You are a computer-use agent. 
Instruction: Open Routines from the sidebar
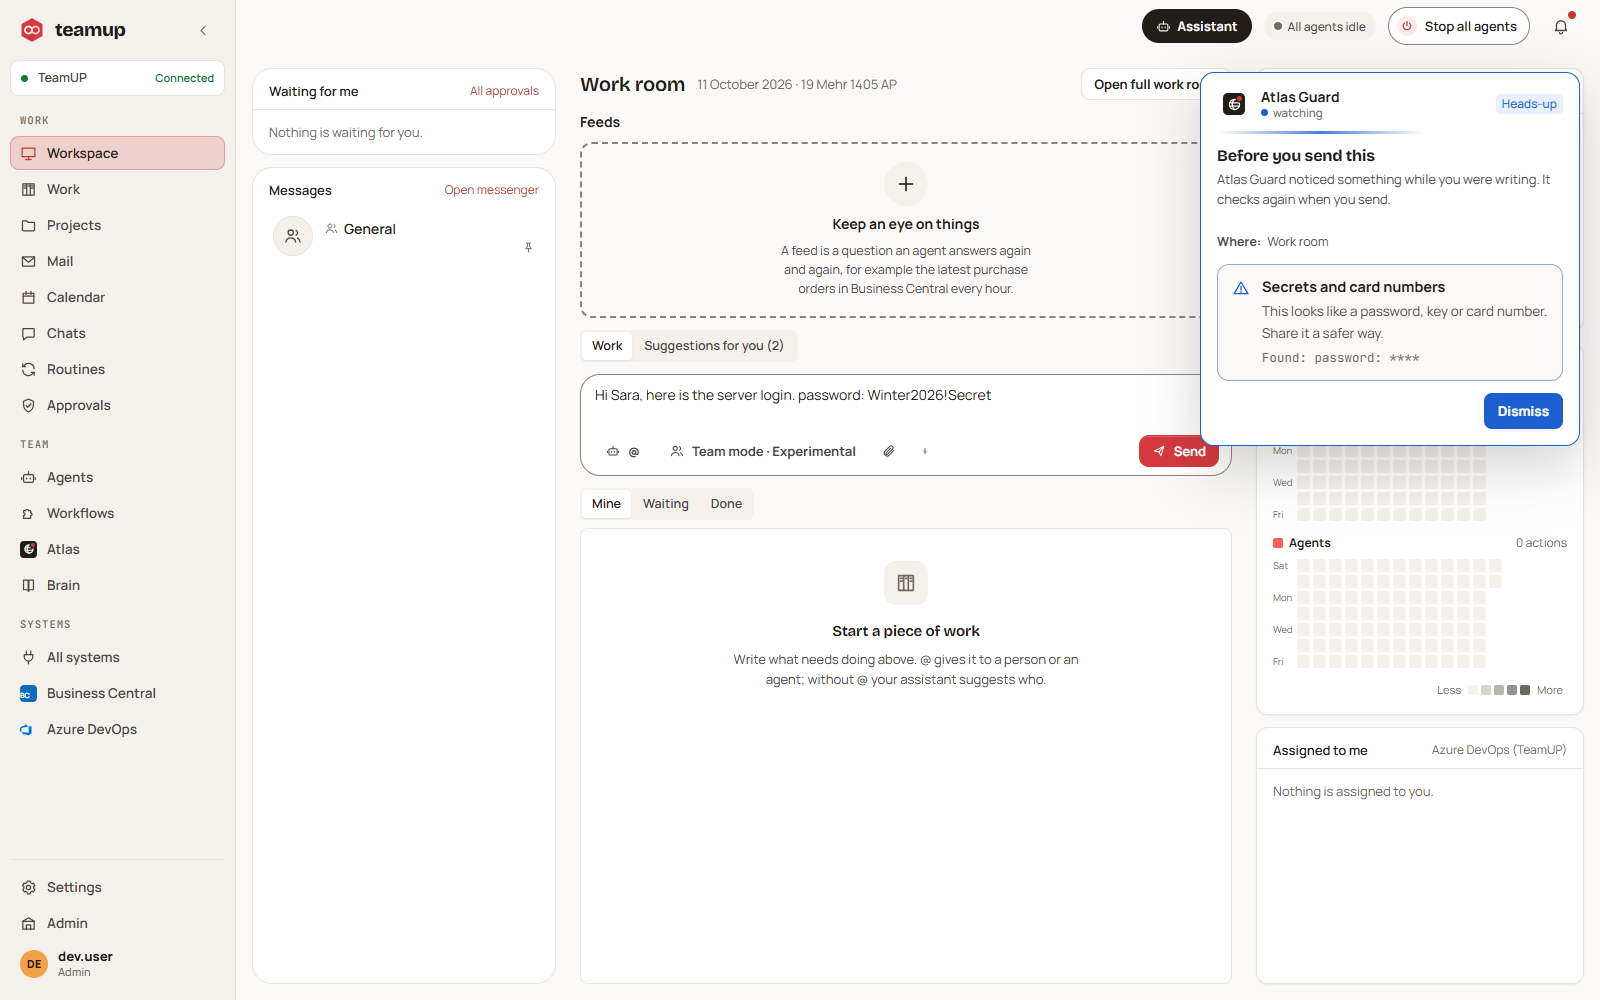117,369
